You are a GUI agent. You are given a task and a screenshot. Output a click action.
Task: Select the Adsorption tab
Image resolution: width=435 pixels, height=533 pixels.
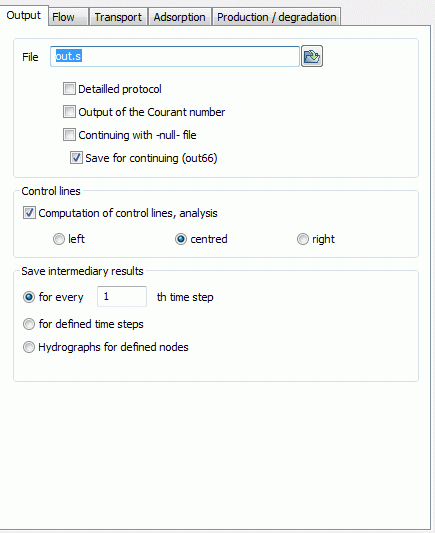click(x=179, y=17)
